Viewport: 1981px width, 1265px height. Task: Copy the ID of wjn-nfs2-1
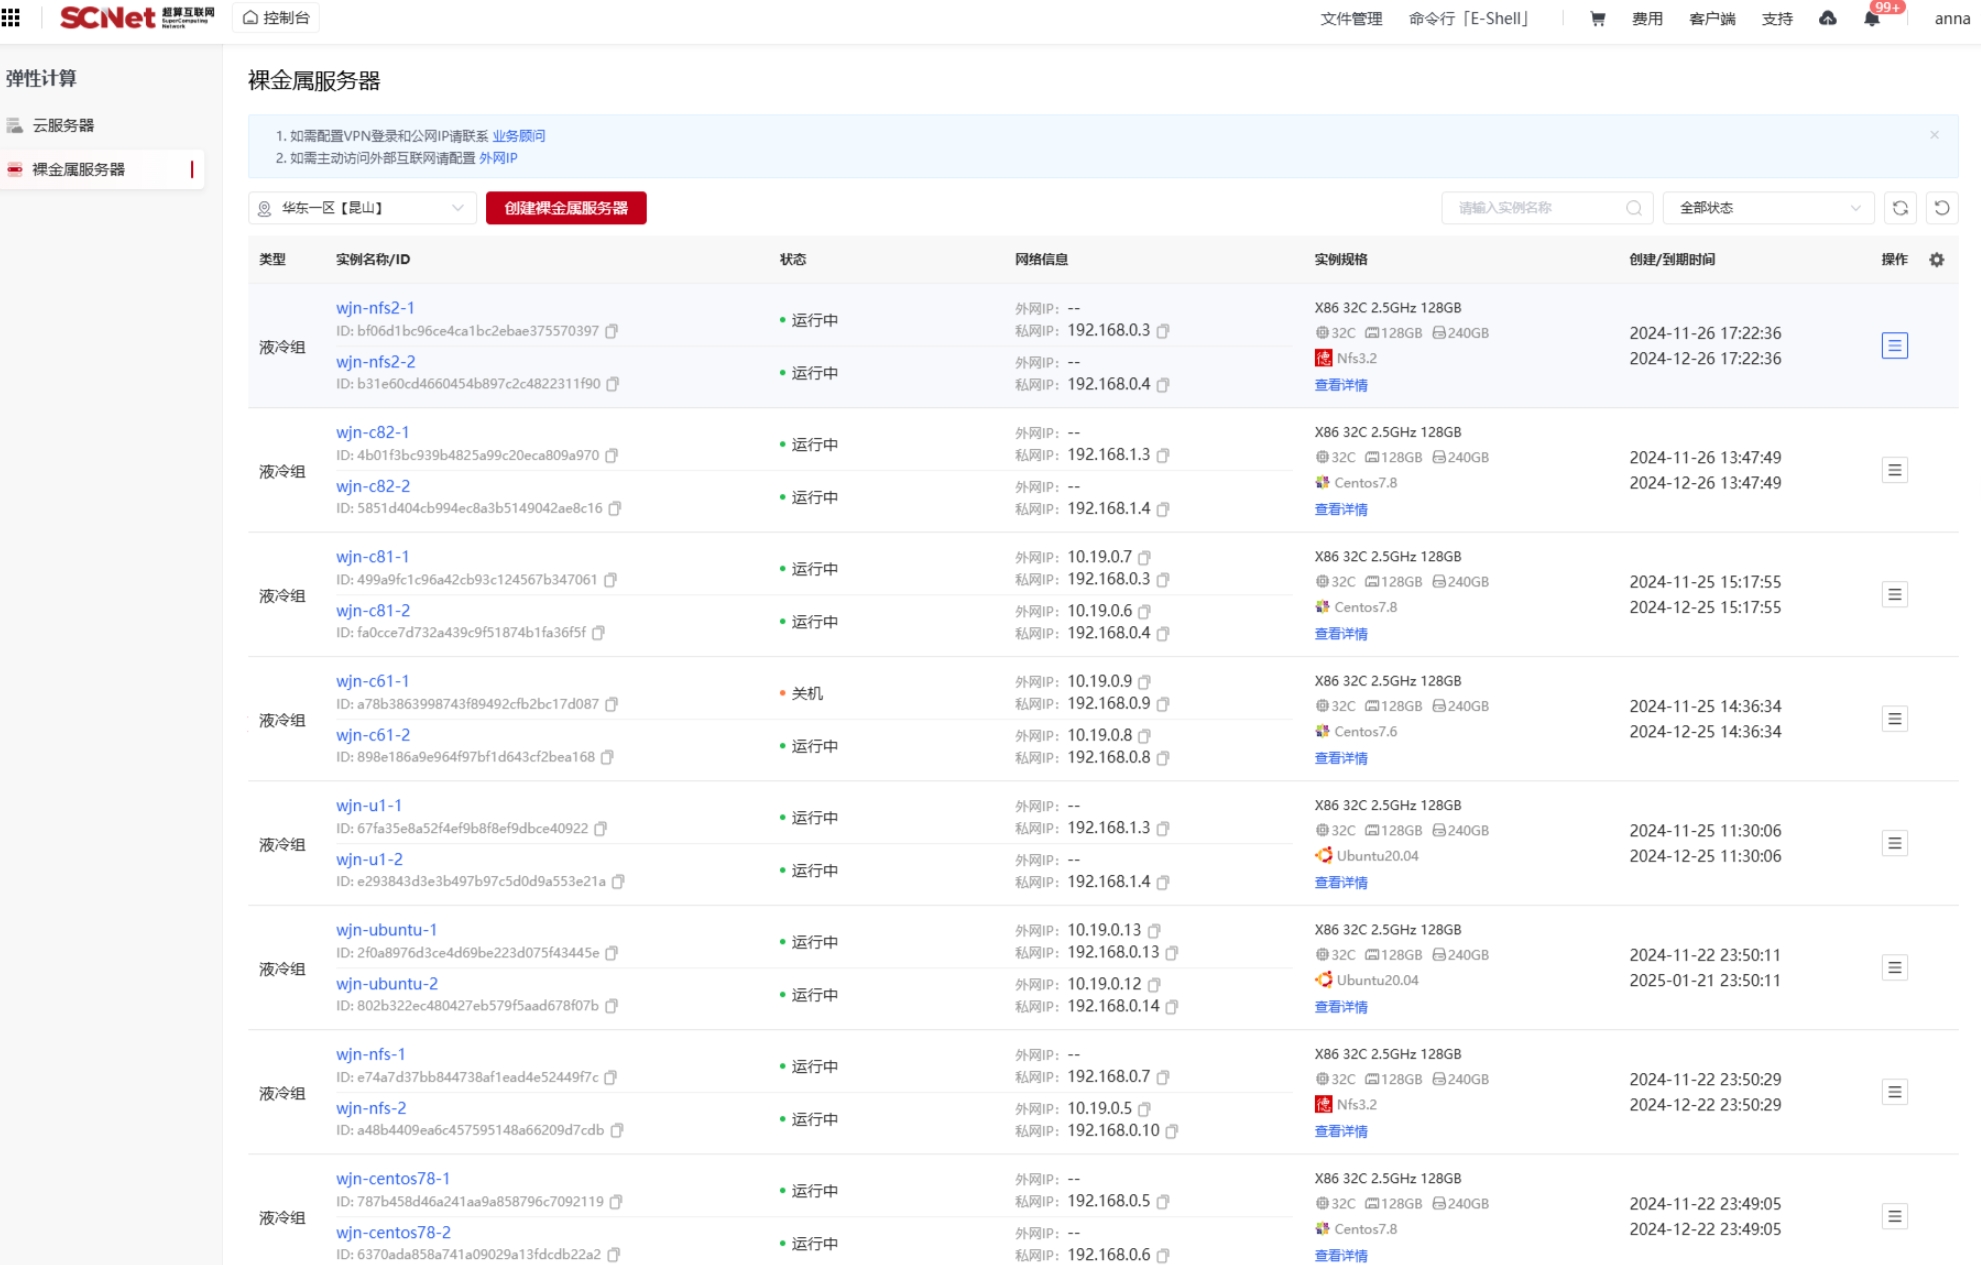click(x=612, y=331)
